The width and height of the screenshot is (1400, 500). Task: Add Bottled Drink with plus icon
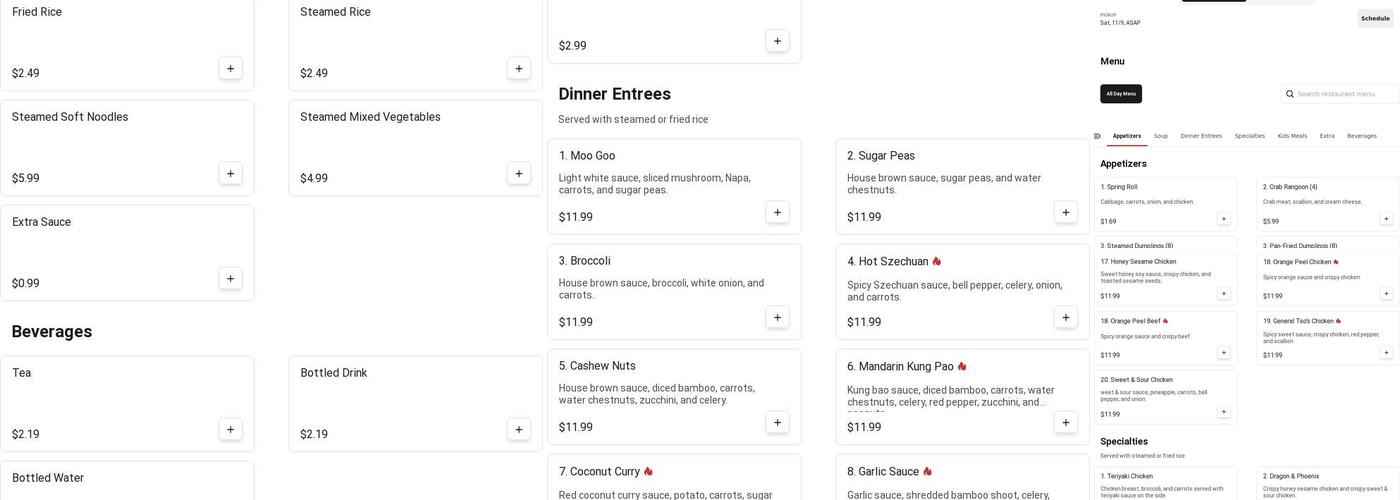(x=518, y=430)
